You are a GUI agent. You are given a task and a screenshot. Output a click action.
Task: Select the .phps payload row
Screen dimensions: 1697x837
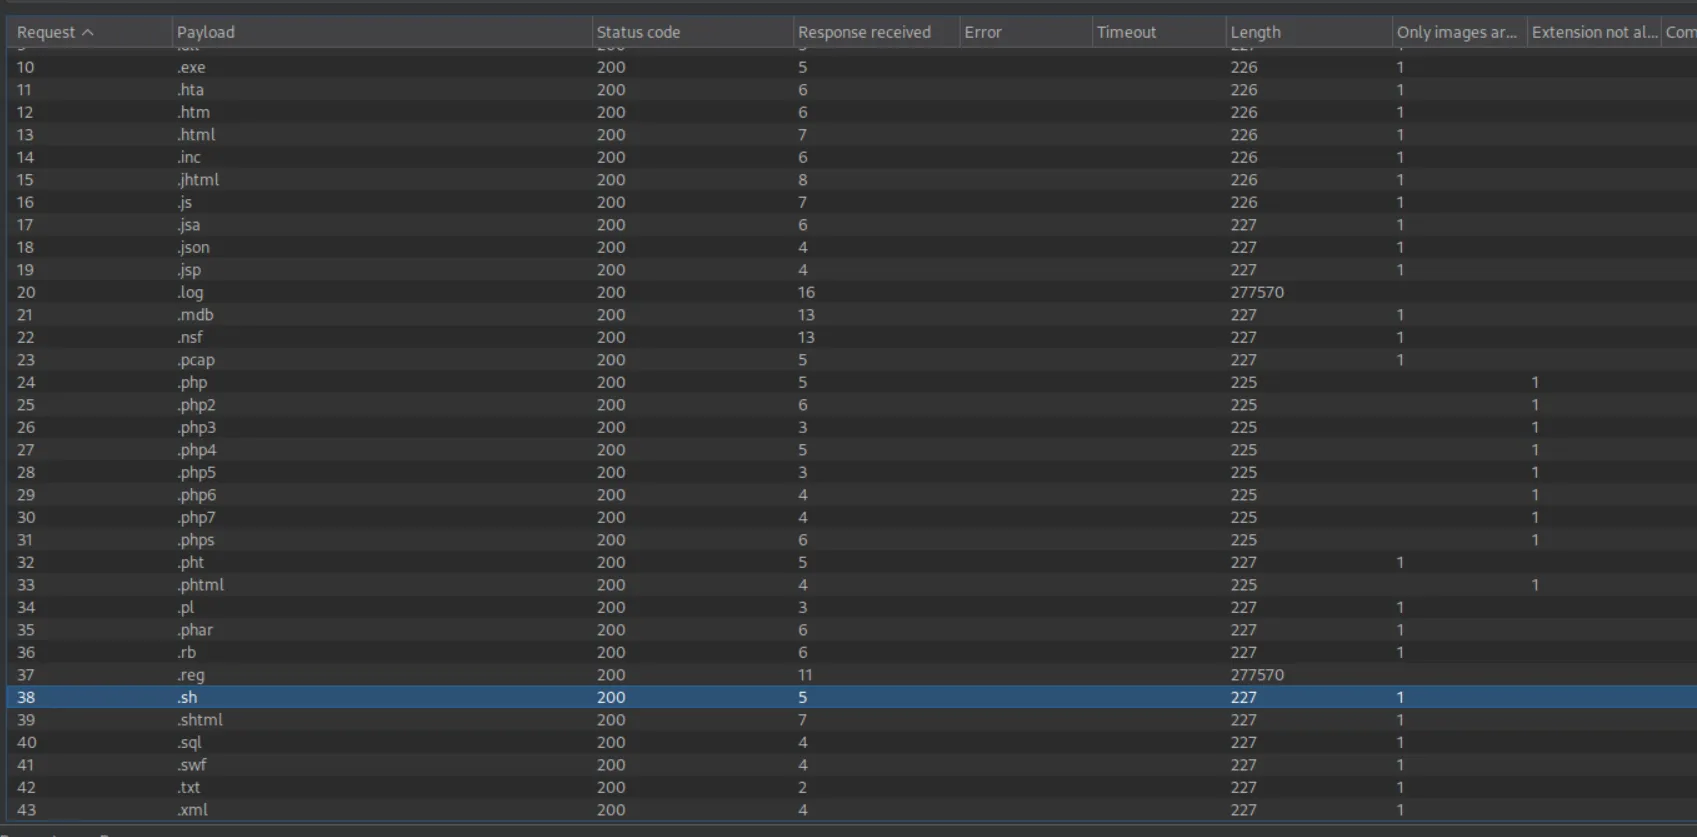click(x=852, y=540)
